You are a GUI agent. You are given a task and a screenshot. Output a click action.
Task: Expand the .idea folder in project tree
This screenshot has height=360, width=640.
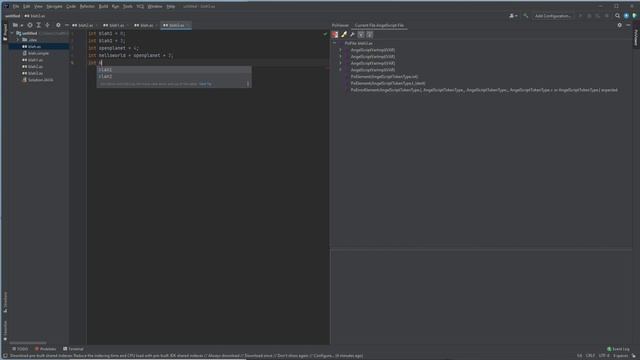coord(18,40)
